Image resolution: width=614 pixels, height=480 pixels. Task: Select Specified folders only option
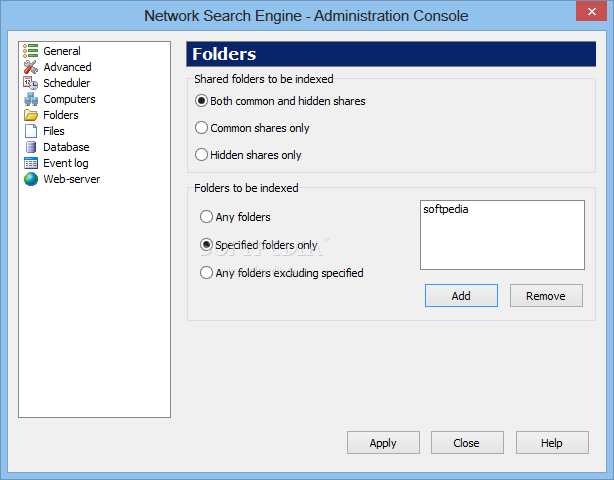(258, 245)
